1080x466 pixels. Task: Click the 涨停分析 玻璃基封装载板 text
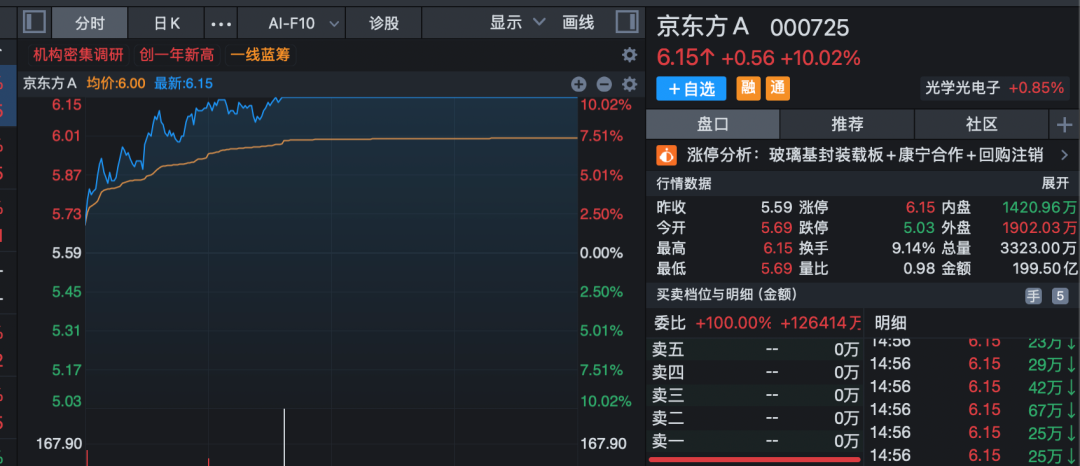(864, 155)
